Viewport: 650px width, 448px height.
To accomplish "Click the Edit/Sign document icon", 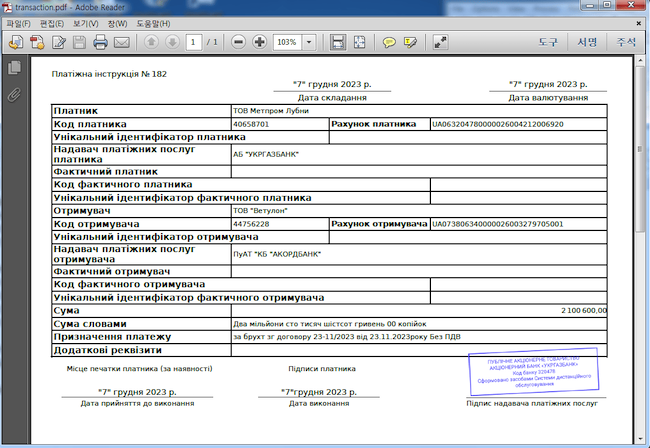I will pos(59,42).
